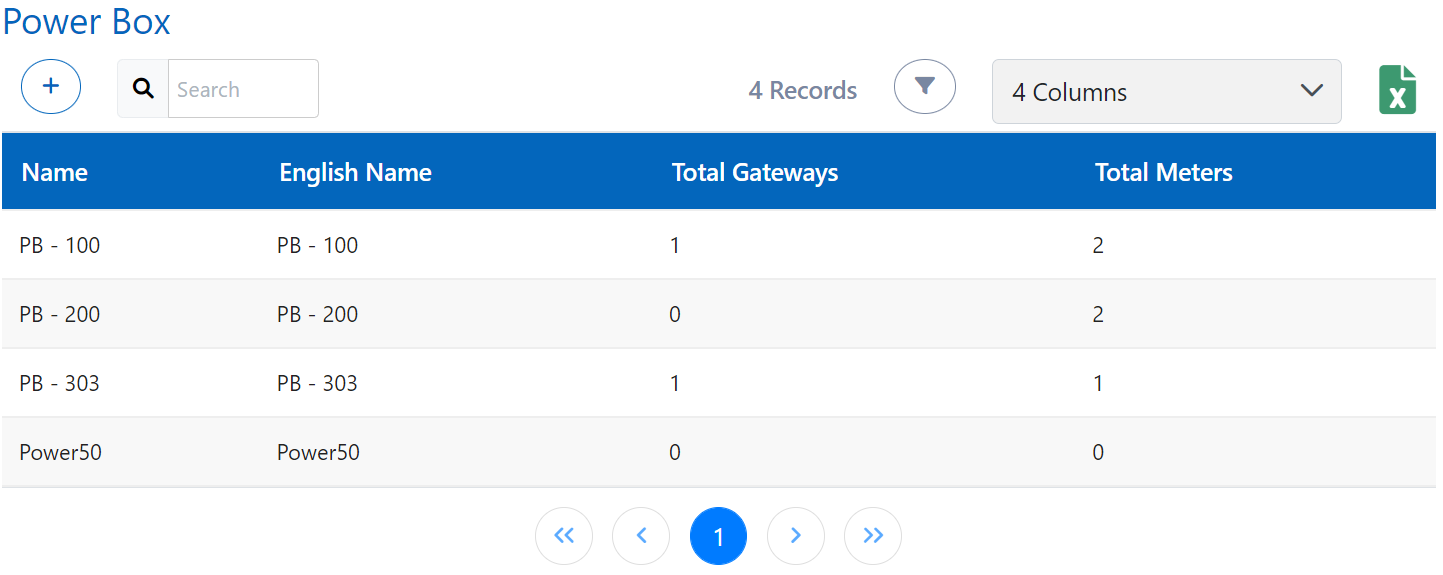This screenshot has width=1443, height=575.
Task: Go to the first page of results
Action: (x=564, y=536)
